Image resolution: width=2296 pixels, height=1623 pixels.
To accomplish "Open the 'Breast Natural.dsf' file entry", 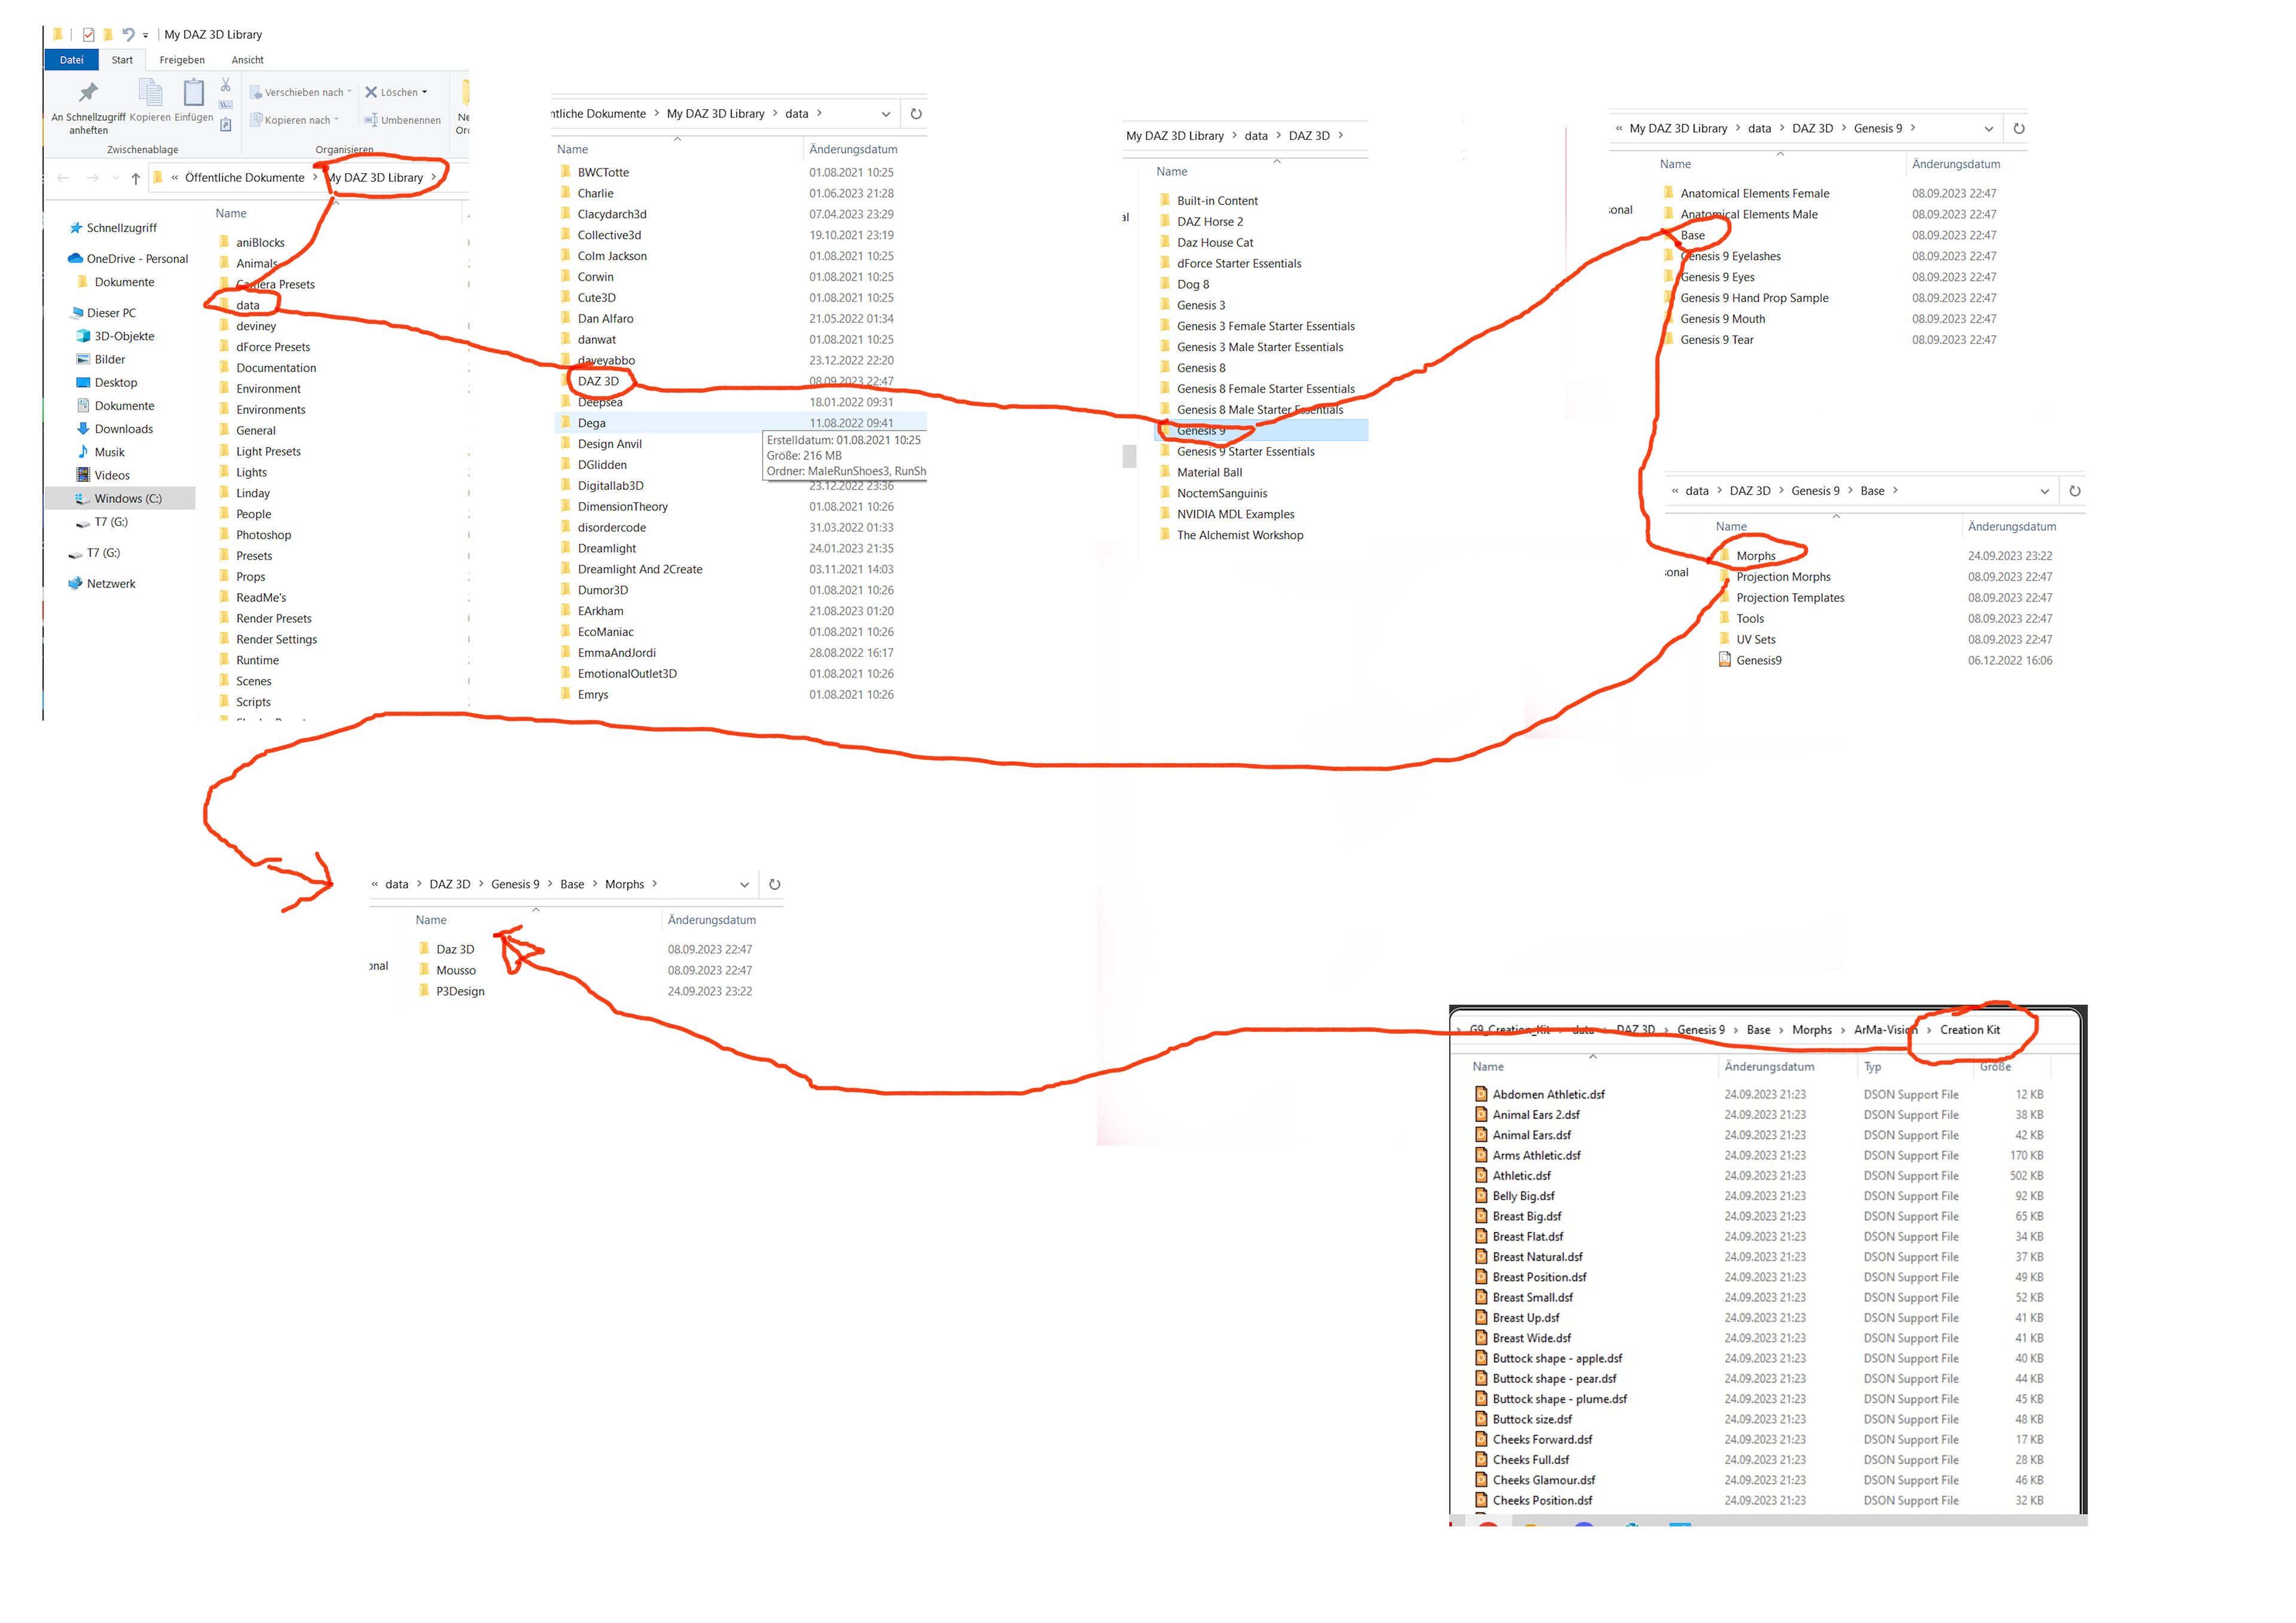I will coord(1537,1257).
